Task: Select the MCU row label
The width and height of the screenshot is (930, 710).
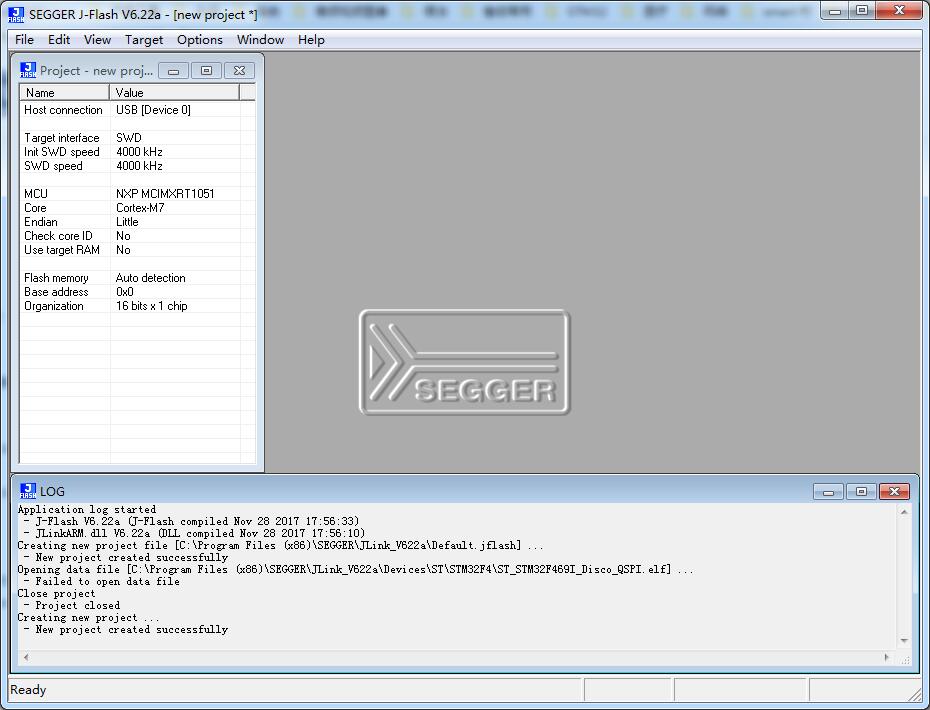Action: point(36,194)
